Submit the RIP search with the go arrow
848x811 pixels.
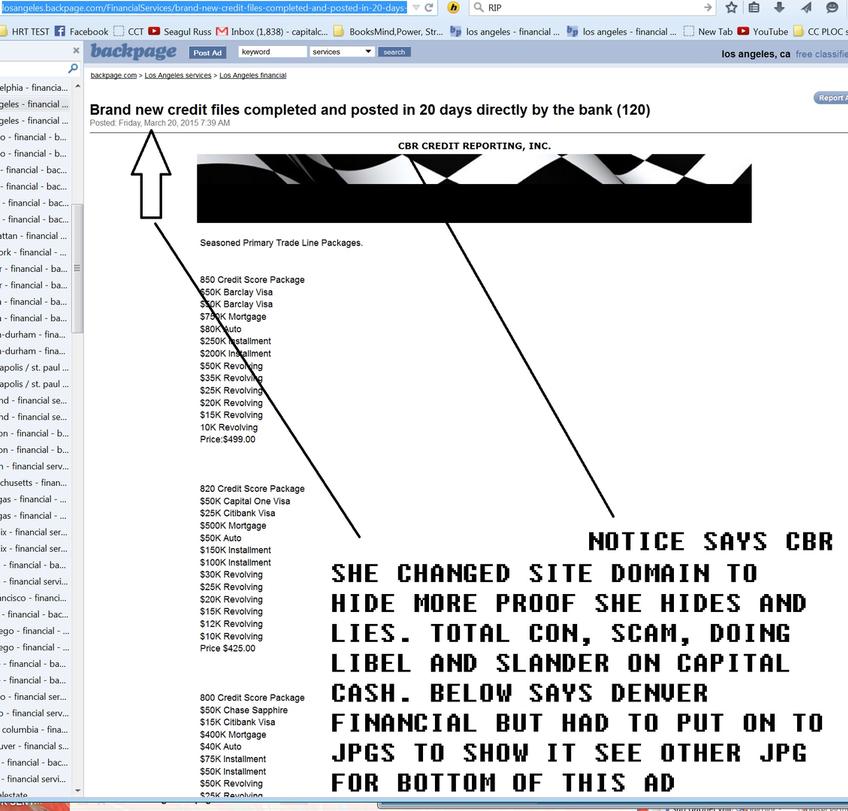tap(707, 8)
